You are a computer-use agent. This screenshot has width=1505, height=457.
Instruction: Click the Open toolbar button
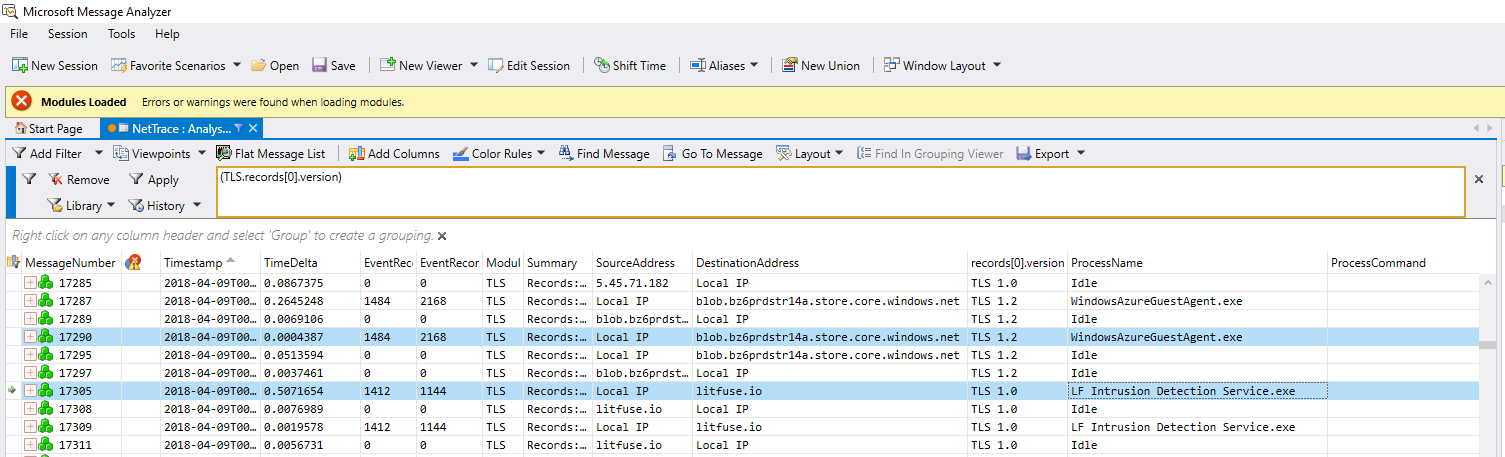pos(275,65)
